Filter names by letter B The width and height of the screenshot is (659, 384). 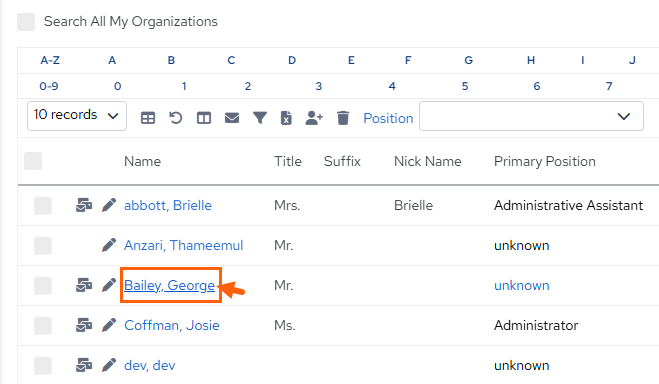click(x=171, y=60)
